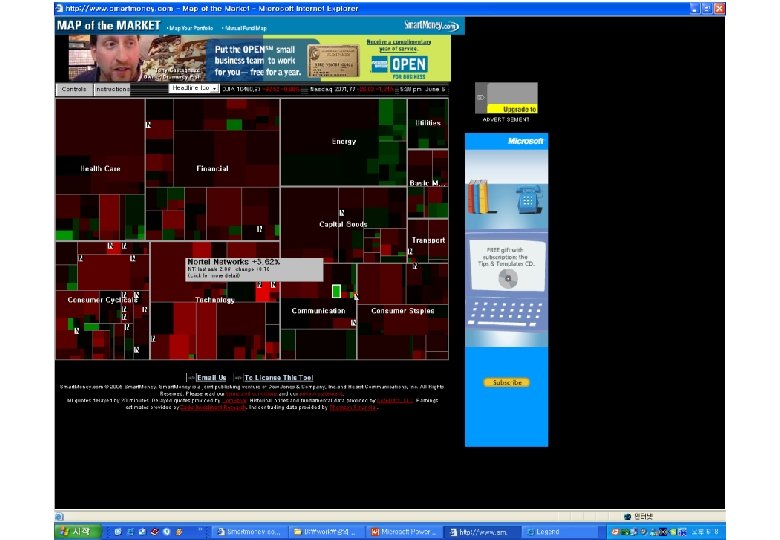Click the Utilities sector label
780x540 pixels.
tap(428, 123)
